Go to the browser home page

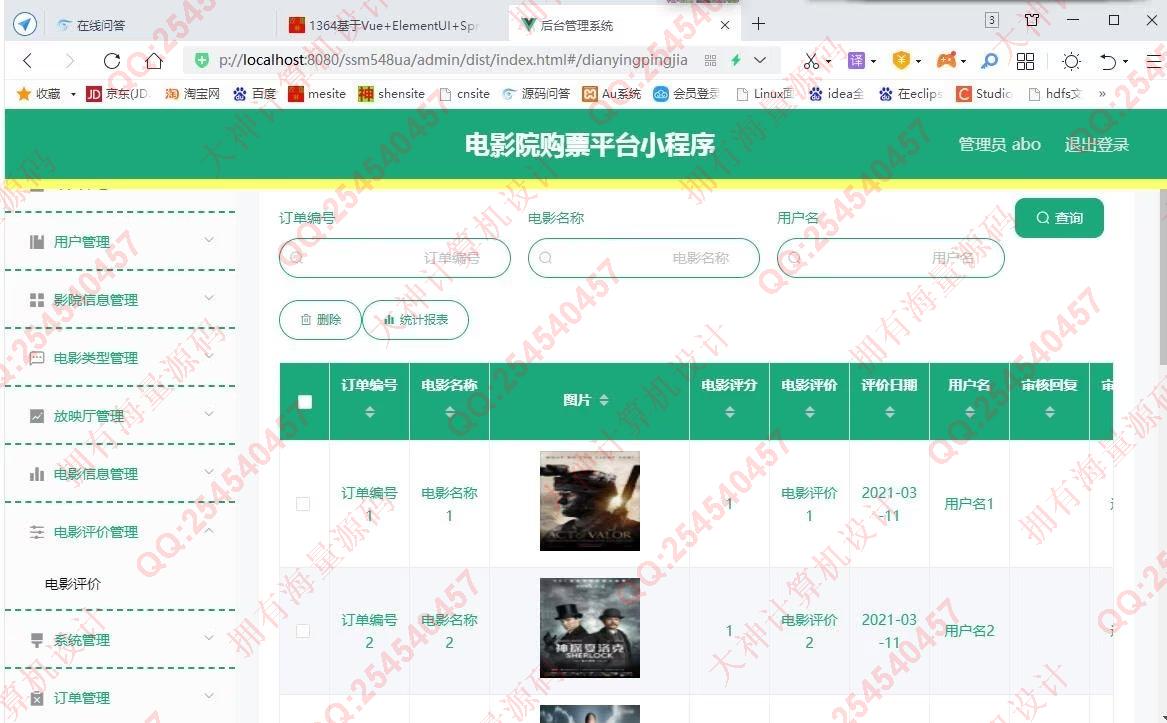(x=154, y=60)
